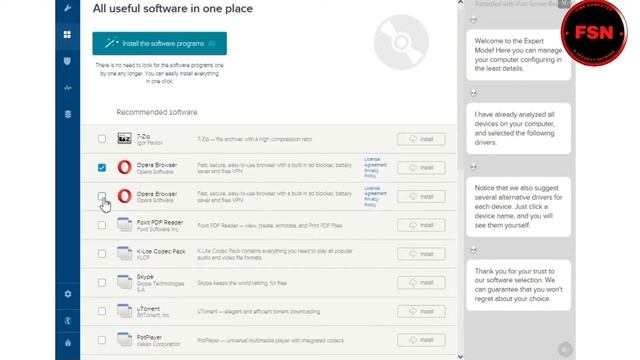Click the uTorrent application icon
Image resolution: width=640 pixels, height=360 pixels.
[124, 311]
